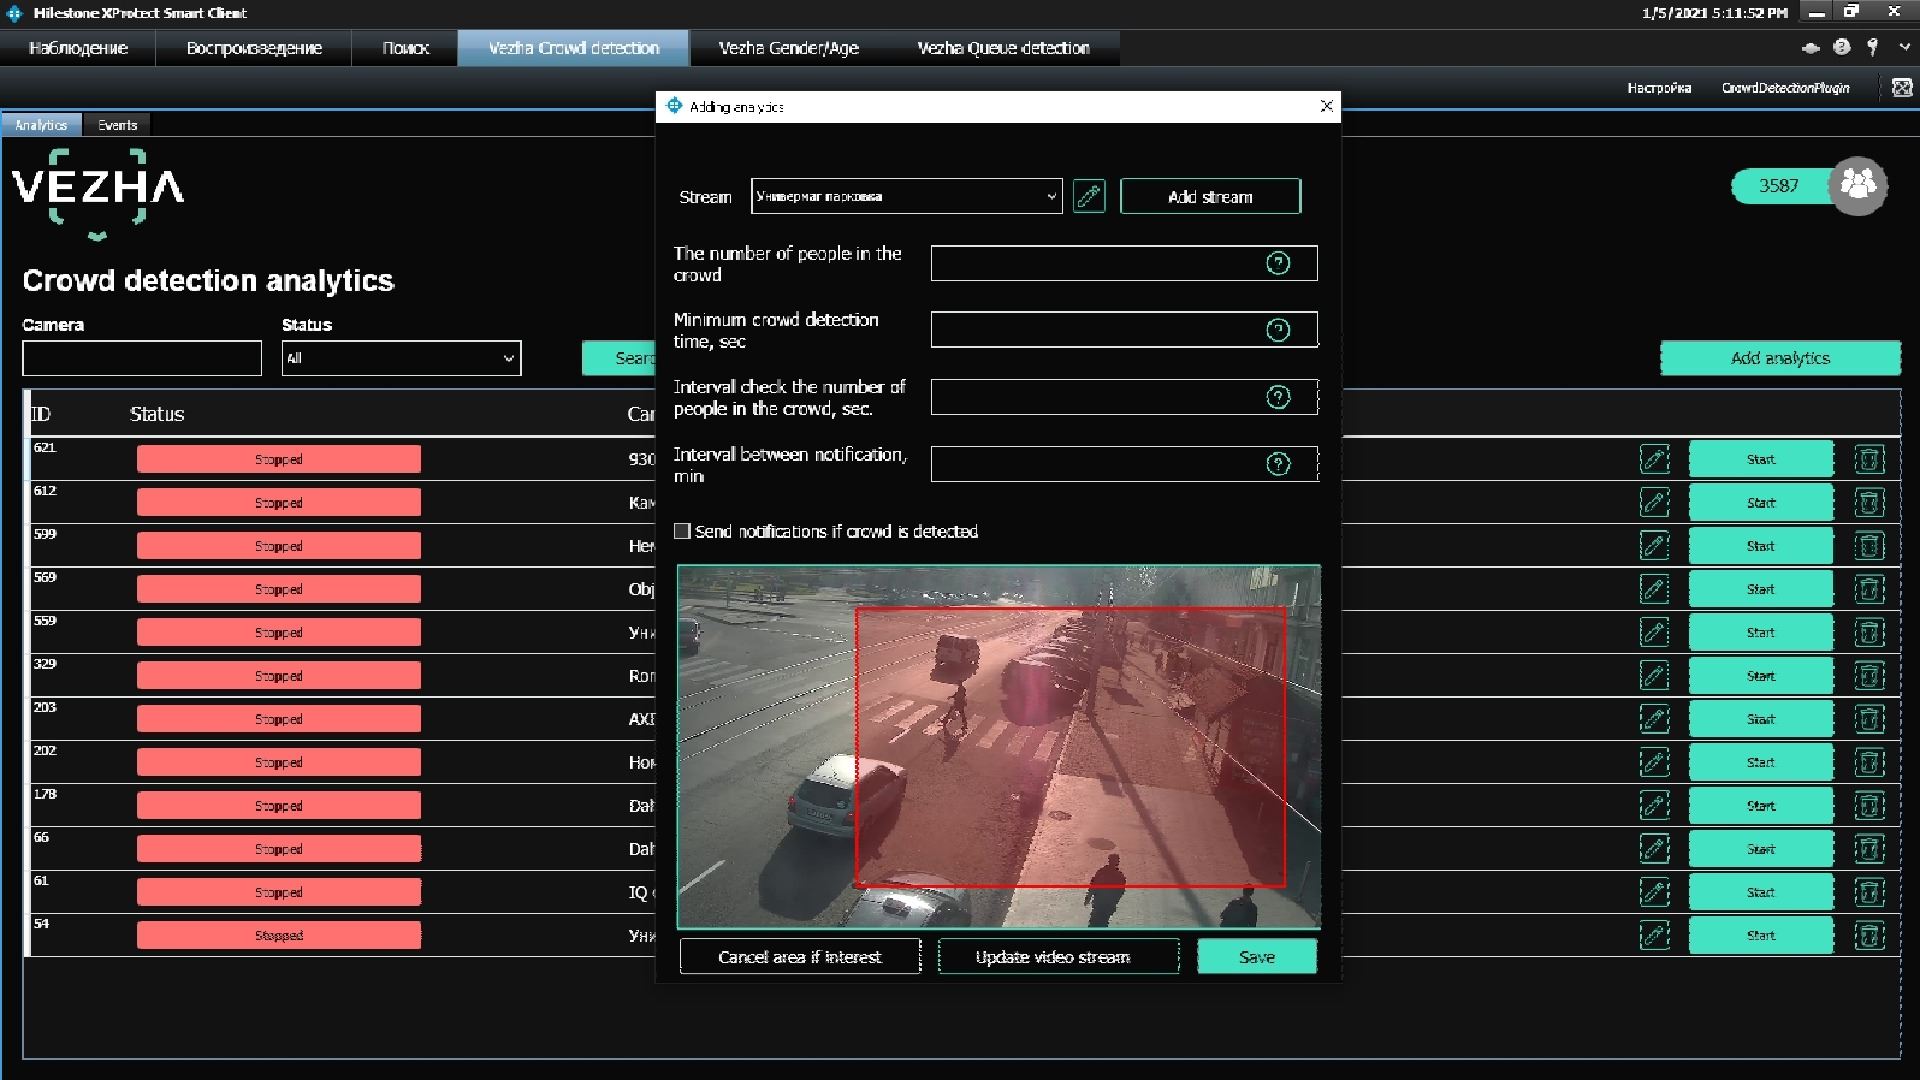The image size is (1920, 1080).
Task: Open the Наблюдение tab
Action: pyautogui.click(x=78, y=48)
